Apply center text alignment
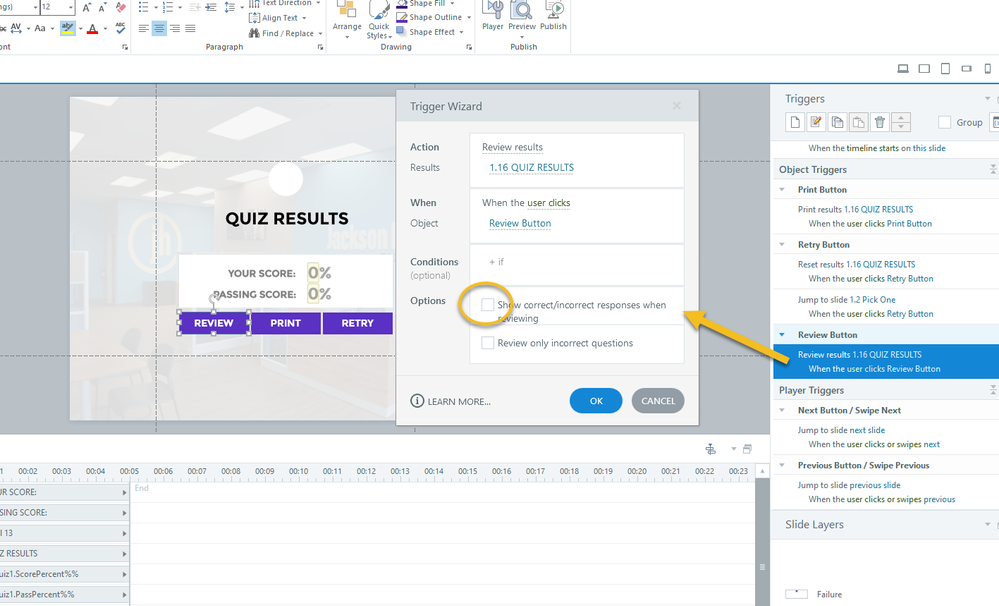 click(159, 28)
